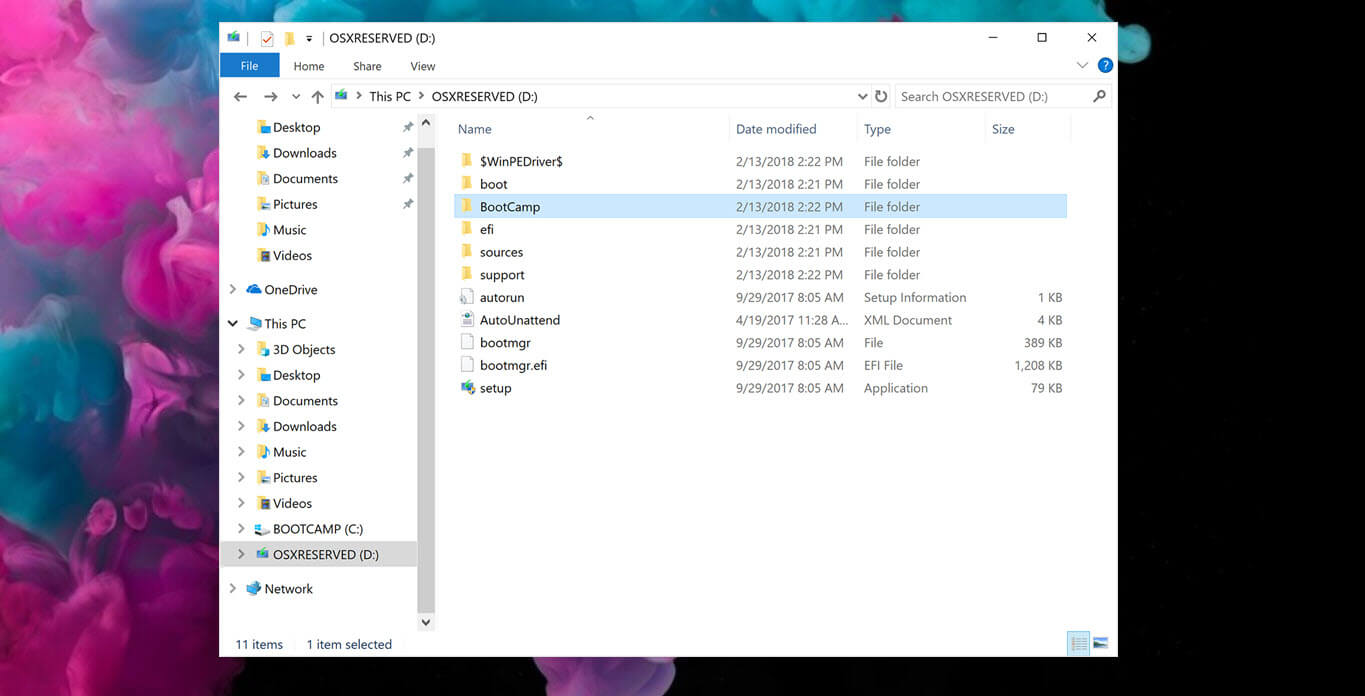
Task: Expand the OSXRESERVED (D:) drive node
Action: click(241, 554)
